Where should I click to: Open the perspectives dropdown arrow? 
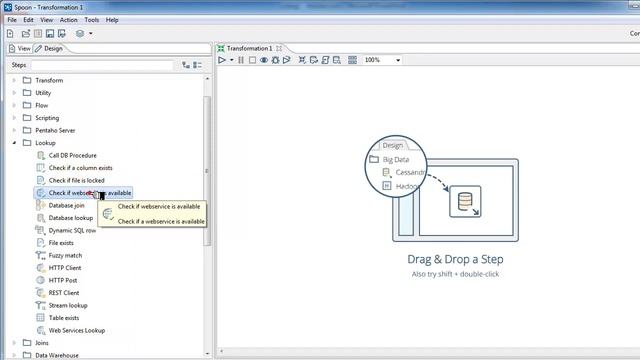click(x=91, y=33)
